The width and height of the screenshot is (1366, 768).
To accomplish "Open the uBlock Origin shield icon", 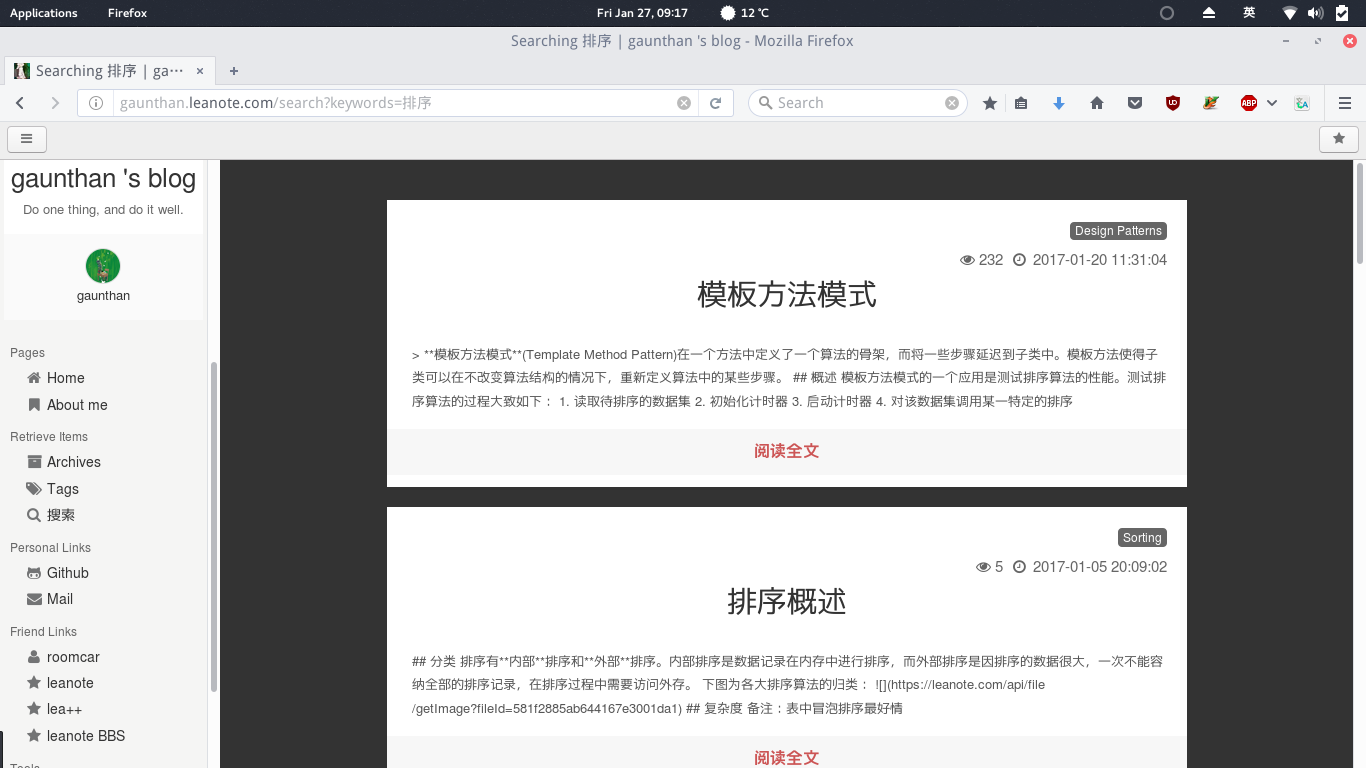I will [1173, 103].
